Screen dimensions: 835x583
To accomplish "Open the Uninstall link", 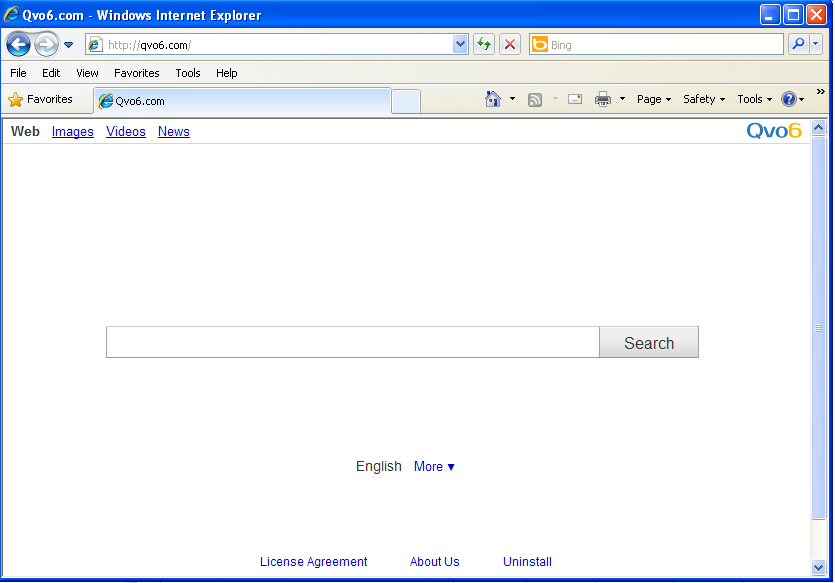I will 527,562.
